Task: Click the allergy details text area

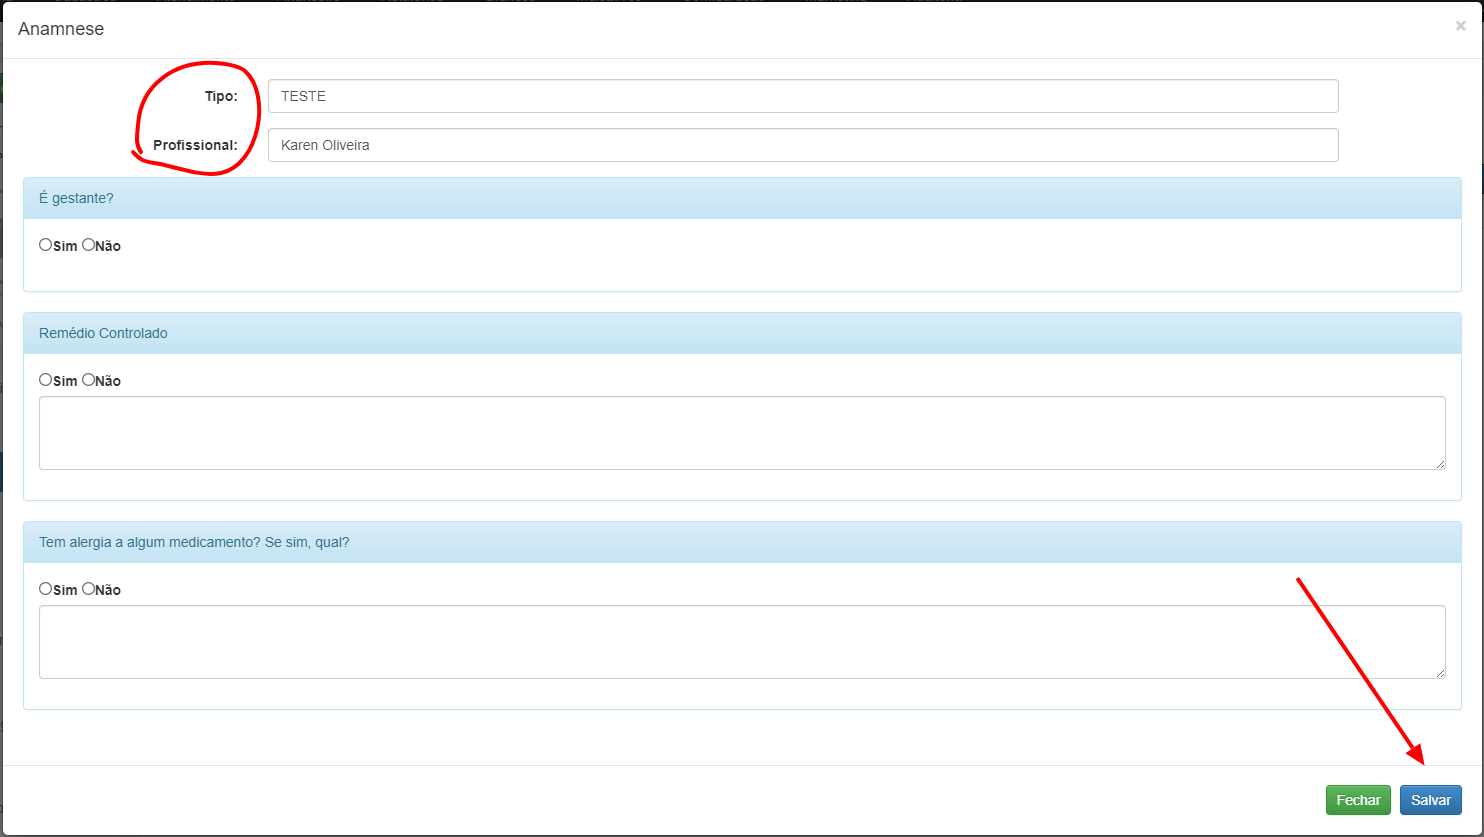Action: 742,642
